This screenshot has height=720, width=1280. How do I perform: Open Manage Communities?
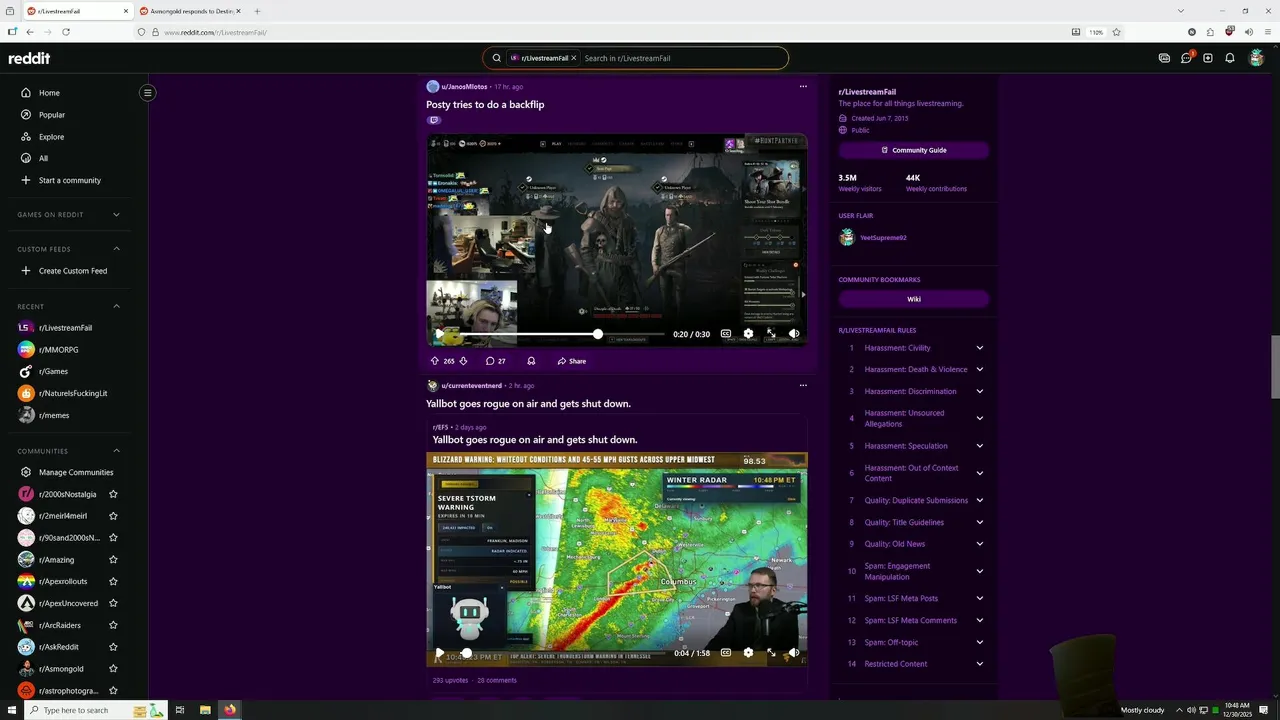[x=74, y=472]
